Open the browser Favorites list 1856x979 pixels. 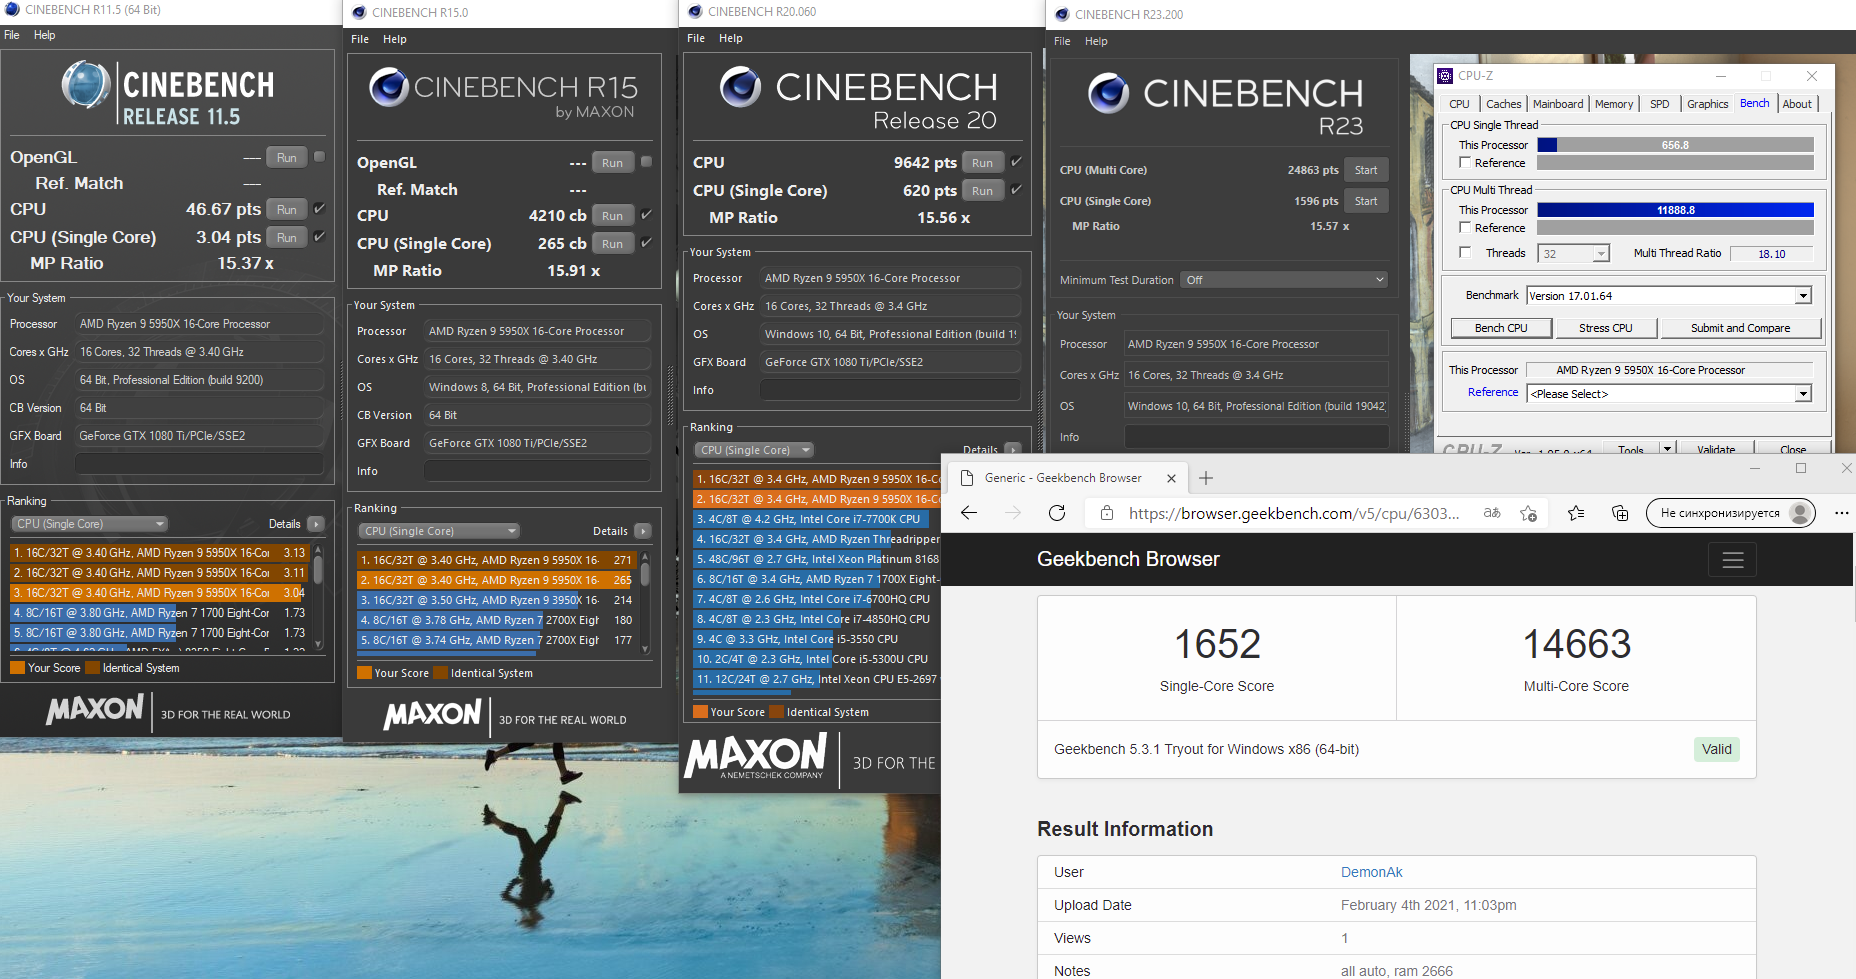coord(1576,513)
